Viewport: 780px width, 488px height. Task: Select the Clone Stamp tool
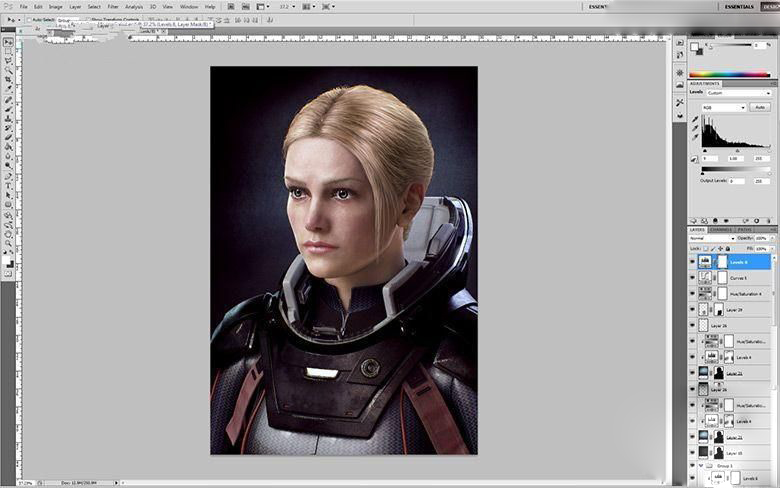(8, 119)
